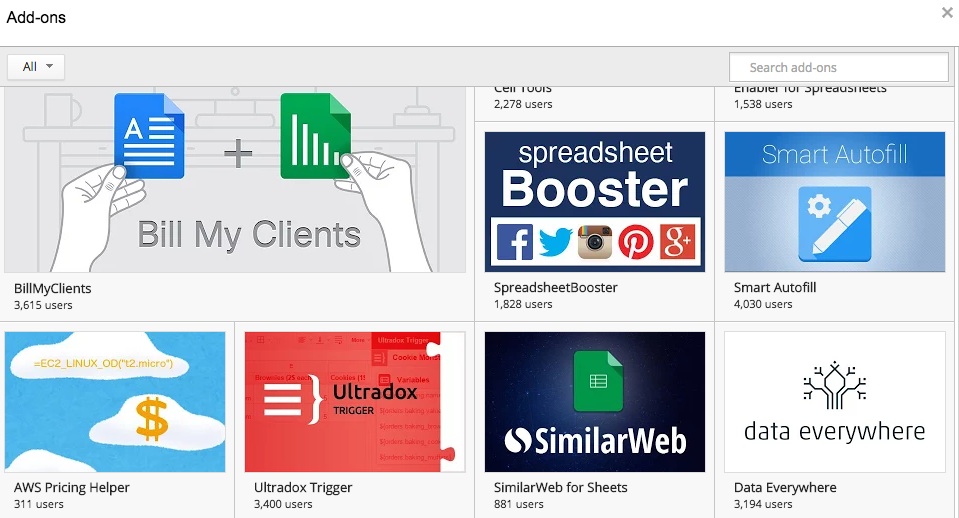Open AWS Pricing Helper add-on name
Screen dimensions: 959x518
[72, 488]
